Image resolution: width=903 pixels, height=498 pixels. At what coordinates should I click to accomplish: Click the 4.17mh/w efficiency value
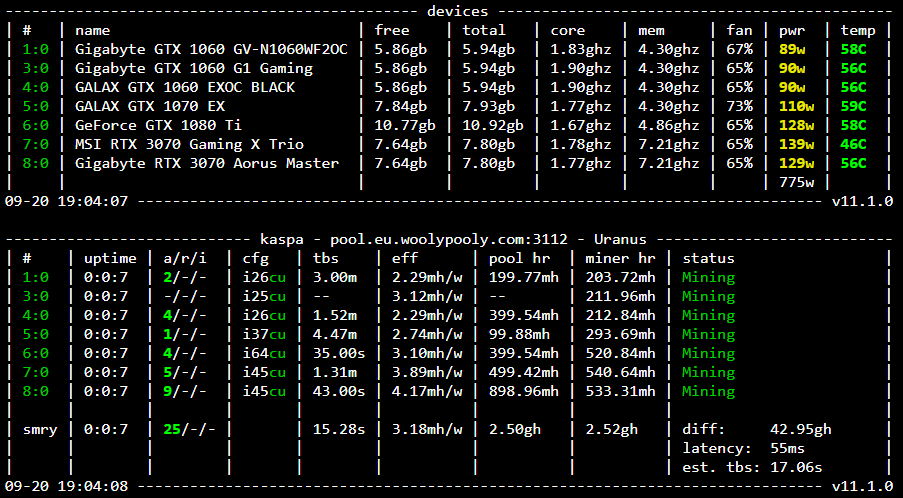pos(427,391)
